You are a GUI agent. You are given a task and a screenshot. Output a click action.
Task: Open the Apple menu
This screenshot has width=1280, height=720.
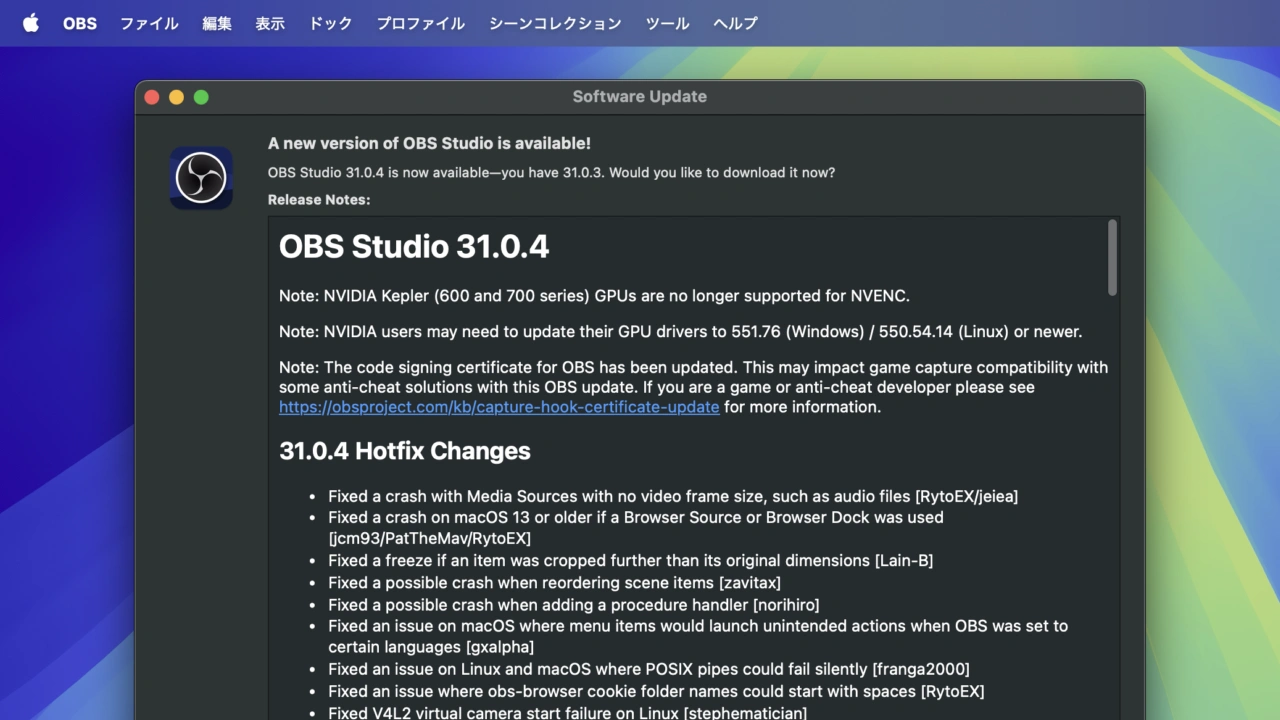tap(31, 23)
